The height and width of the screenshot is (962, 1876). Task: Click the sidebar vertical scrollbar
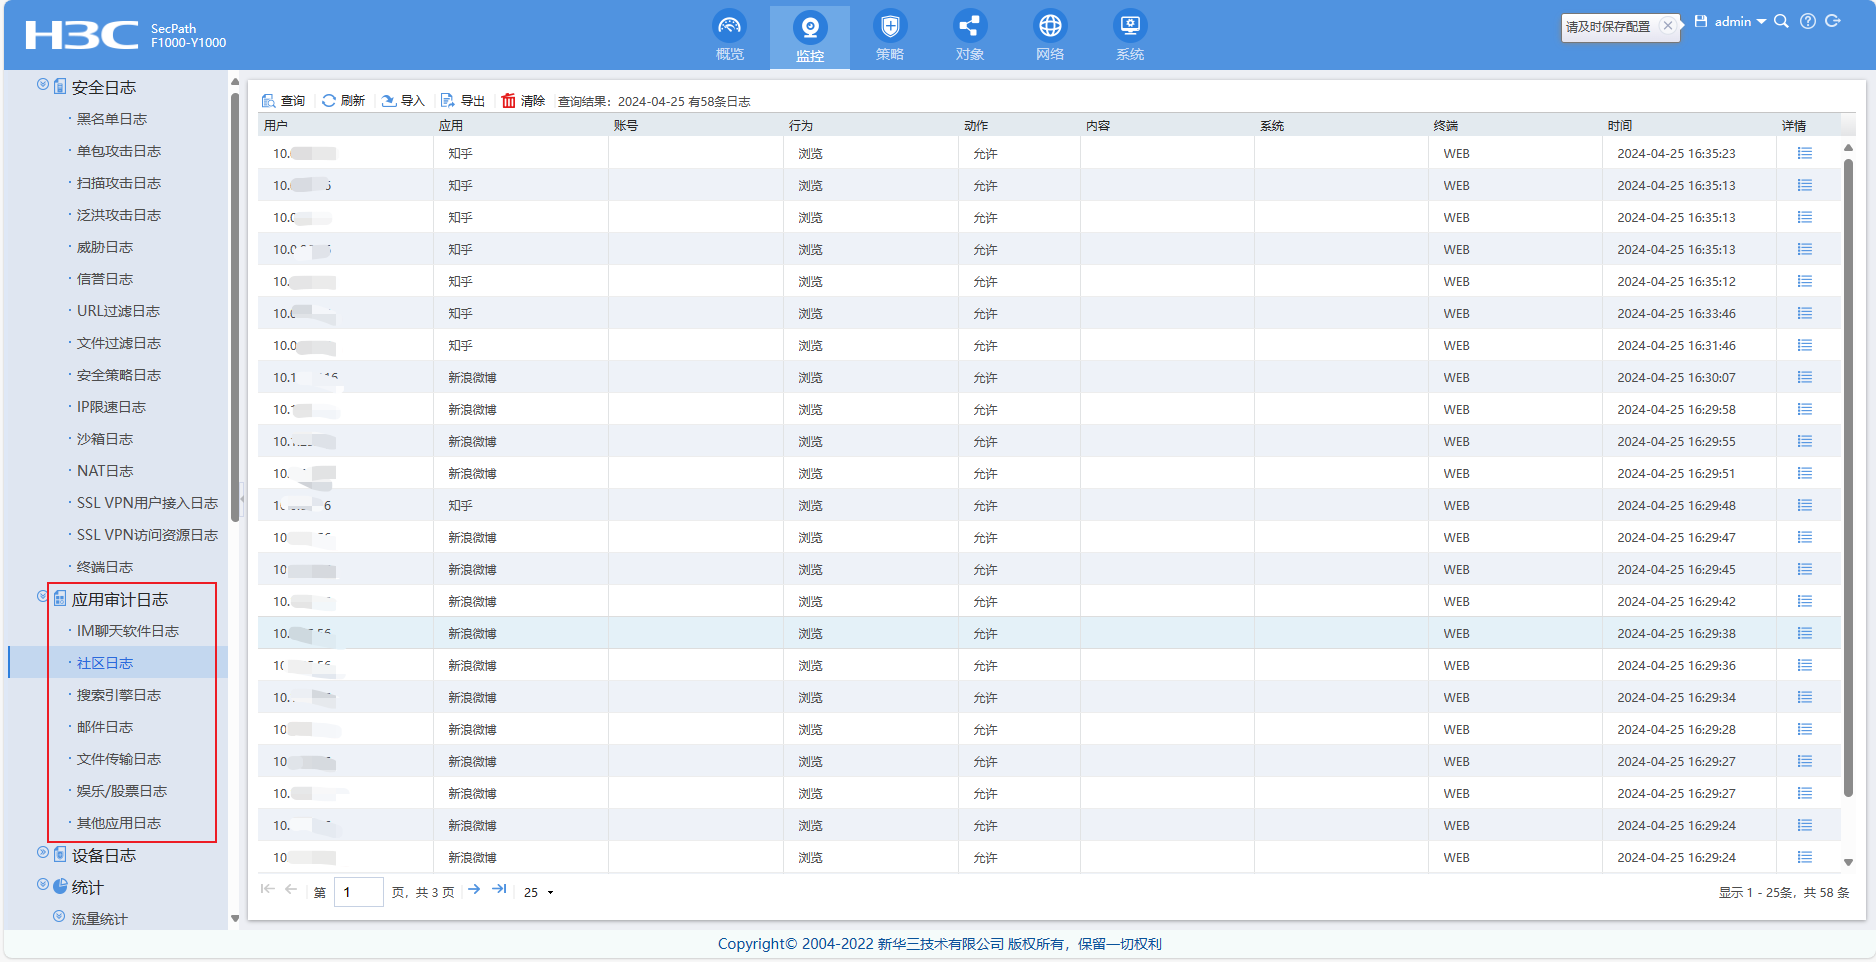tap(235, 307)
